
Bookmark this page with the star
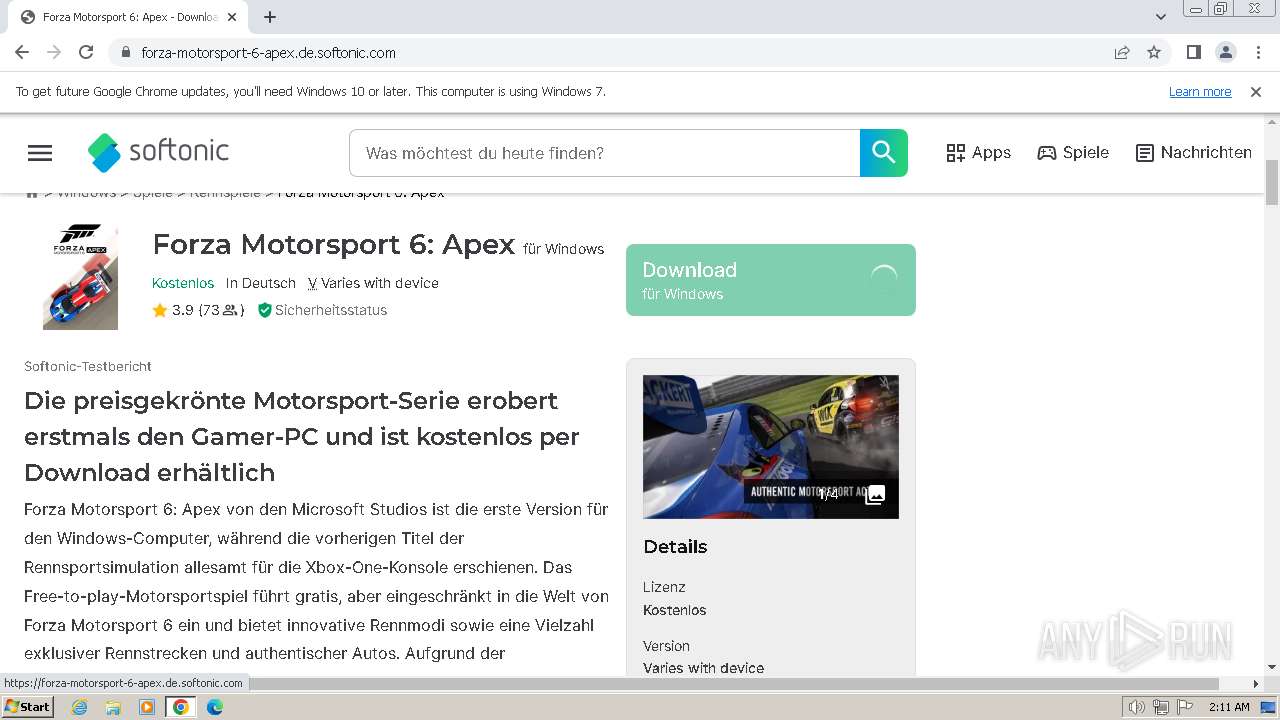[x=1154, y=53]
